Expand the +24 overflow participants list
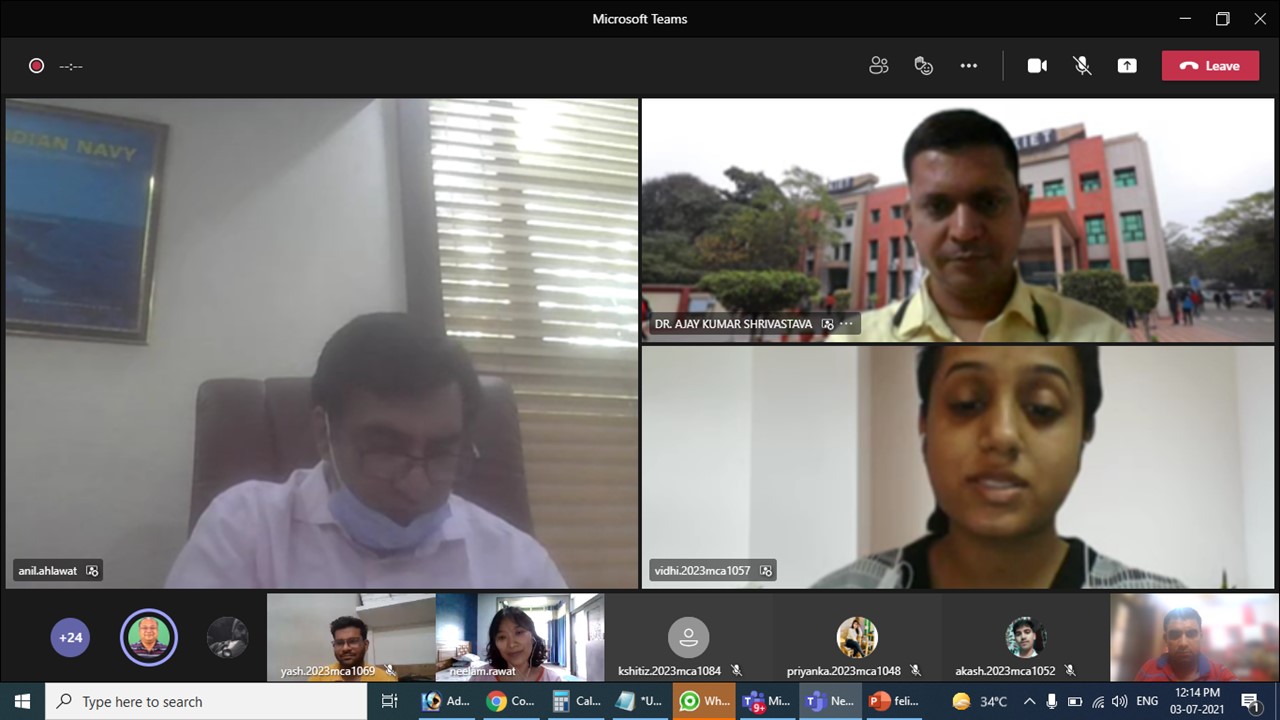The width and height of the screenshot is (1280, 720). point(70,637)
